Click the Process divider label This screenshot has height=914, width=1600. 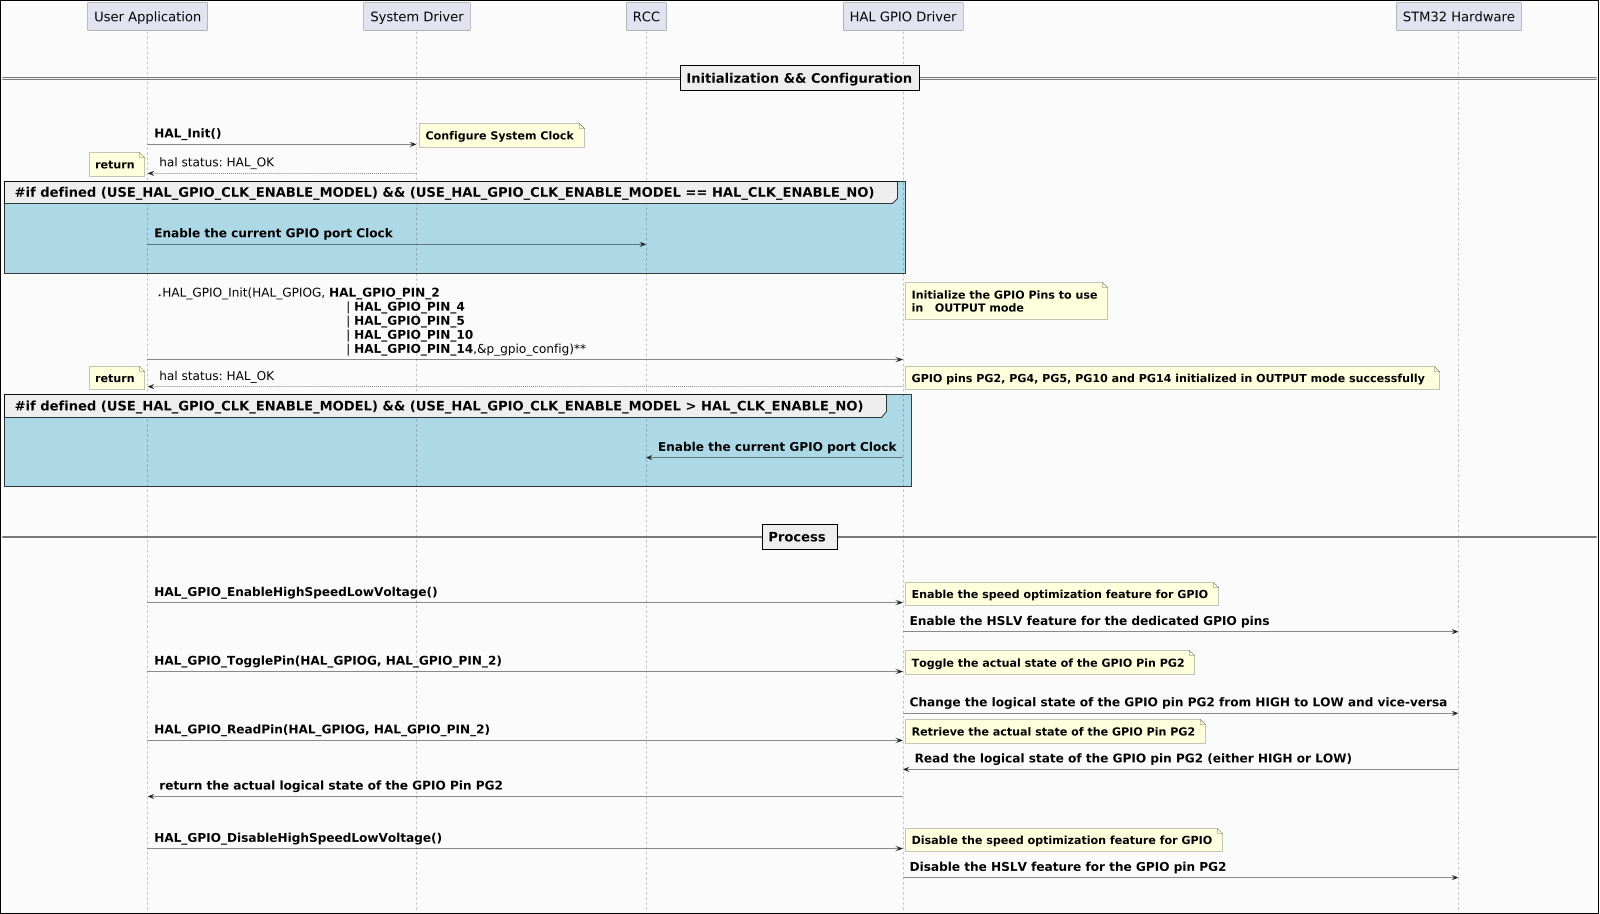[799, 537]
